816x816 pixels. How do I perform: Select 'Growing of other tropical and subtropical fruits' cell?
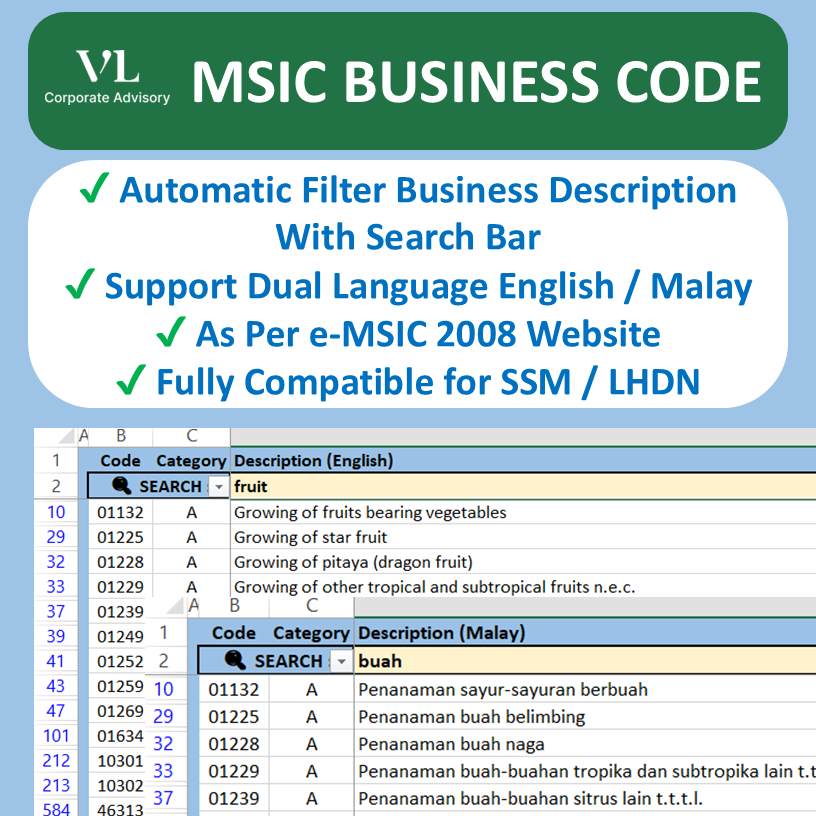(x=523, y=586)
